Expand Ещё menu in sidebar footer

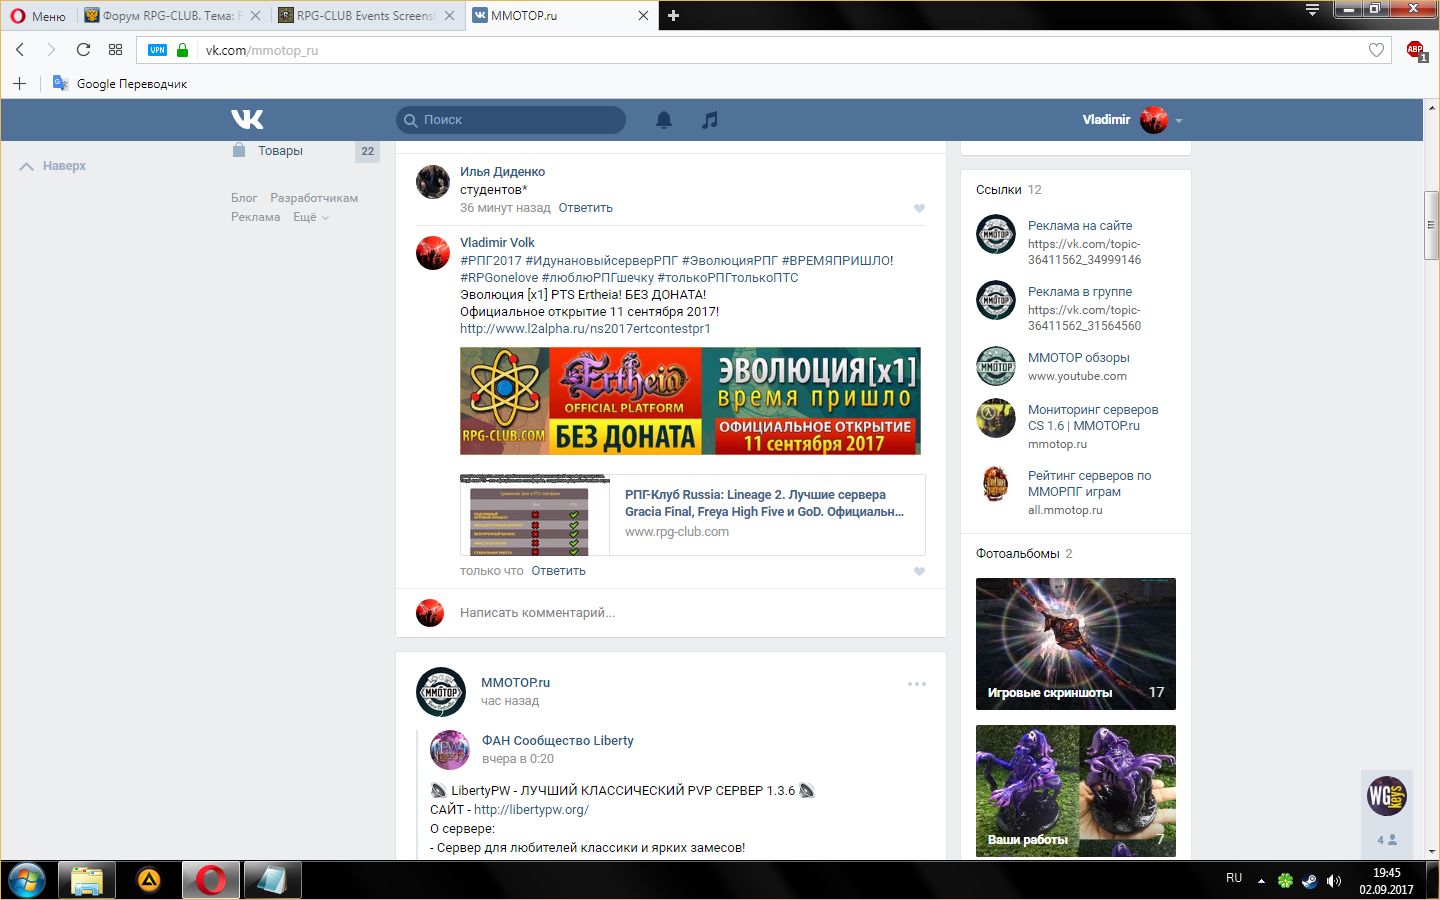pos(311,217)
